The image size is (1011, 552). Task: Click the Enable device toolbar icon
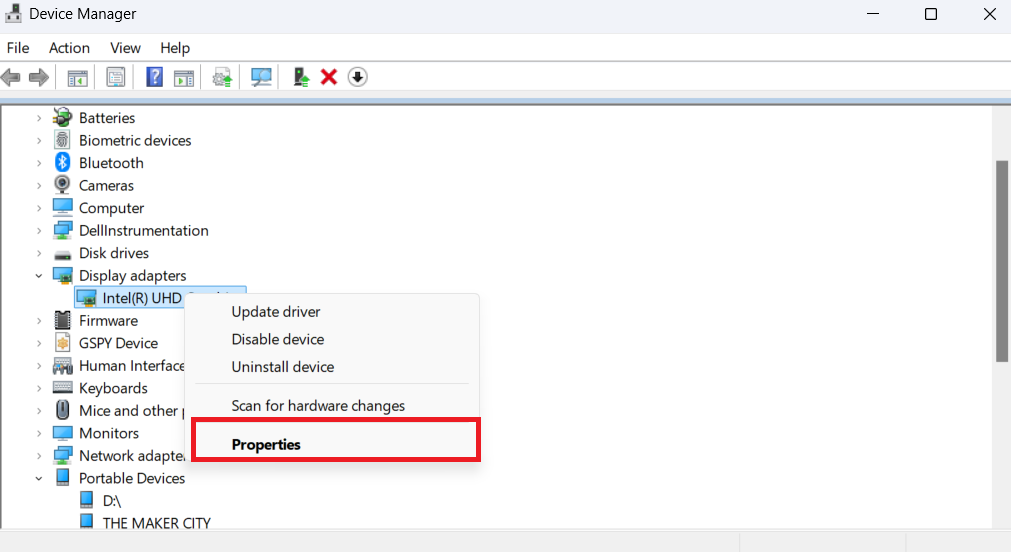301,77
